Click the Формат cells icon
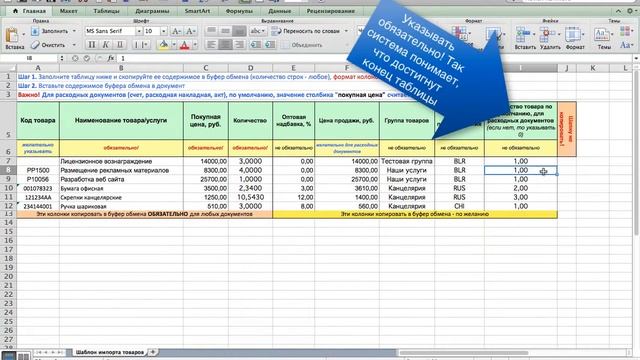 573,34
